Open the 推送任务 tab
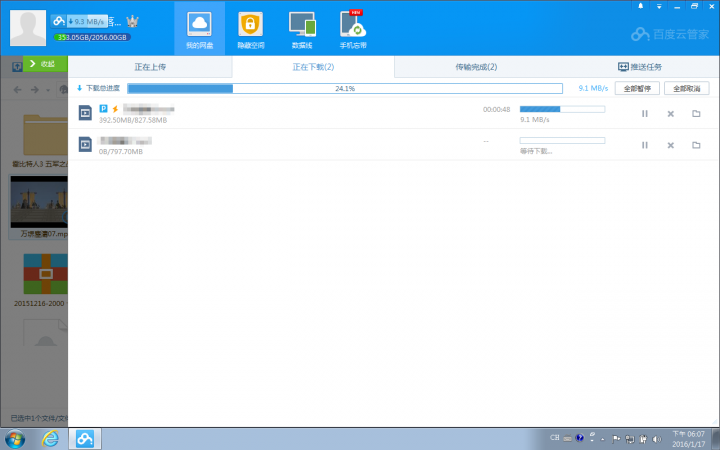Image resolution: width=720 pixels, height=450 pixels. (x=640, y=67)
